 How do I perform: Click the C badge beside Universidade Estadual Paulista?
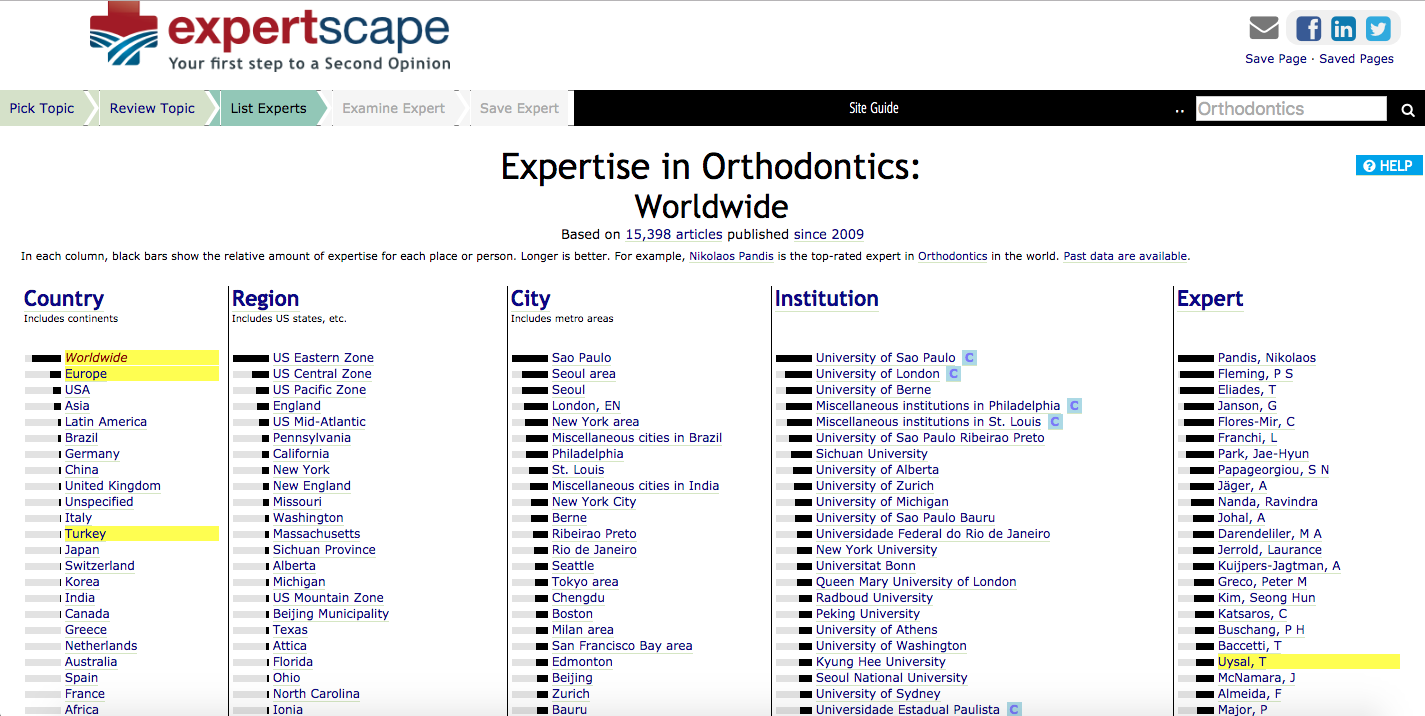point(1014,710)
